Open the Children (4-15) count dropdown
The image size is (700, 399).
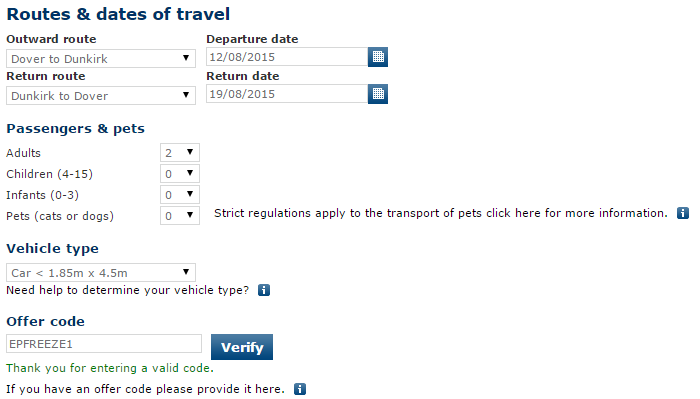tap(180, 174)
